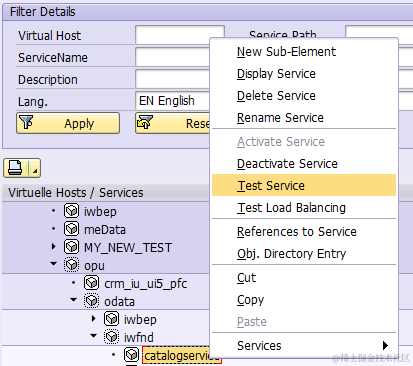Select the odata tree row text
Viewport: 413px width, 366px height.
[x=119, y=302]
